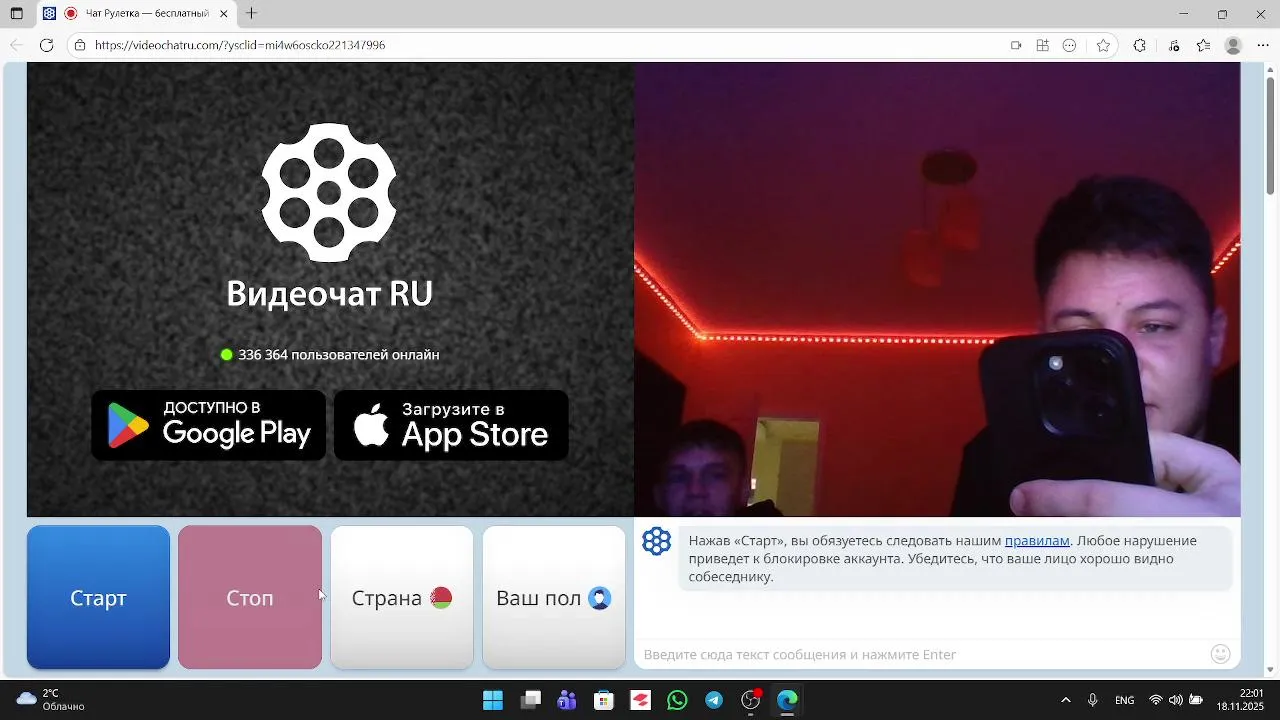This screenshot has width=1280, height=720.
Task: Open the weather widget Облачно
Action: 51,700
